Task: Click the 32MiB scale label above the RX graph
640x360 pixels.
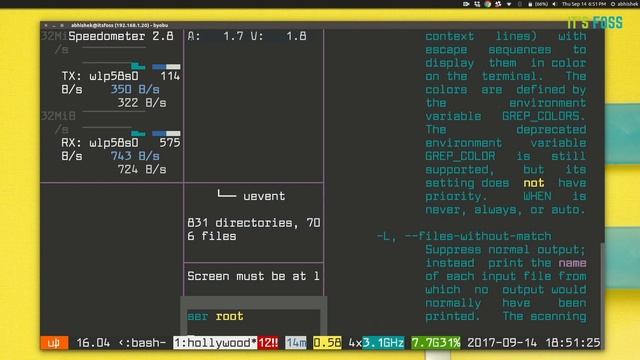Action: click(x=58, y=116)
